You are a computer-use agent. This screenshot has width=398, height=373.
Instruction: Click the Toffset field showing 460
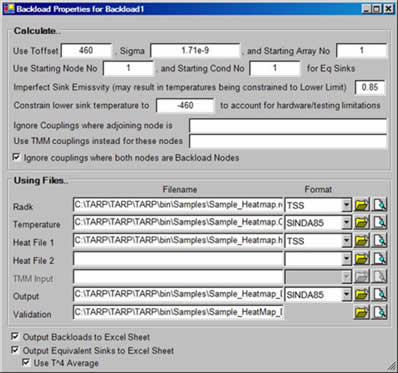click(86, 51)
